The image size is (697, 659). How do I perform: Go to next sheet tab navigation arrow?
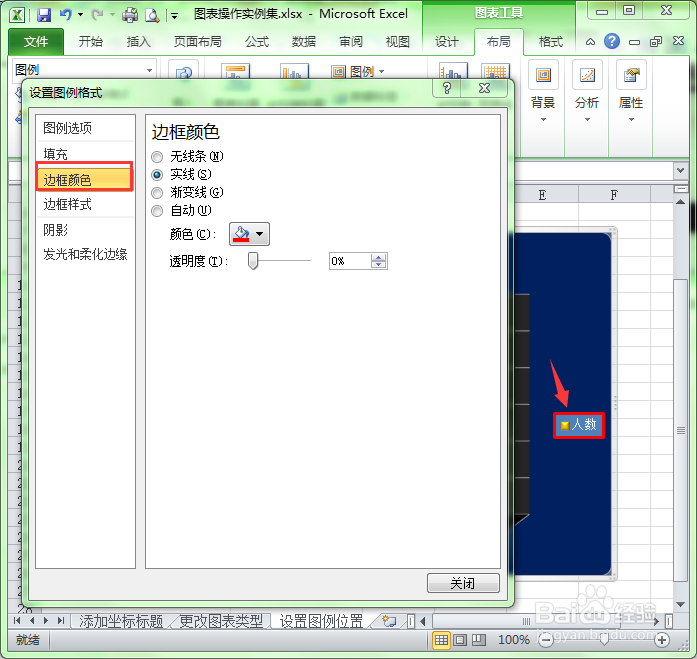click(46, 620)
